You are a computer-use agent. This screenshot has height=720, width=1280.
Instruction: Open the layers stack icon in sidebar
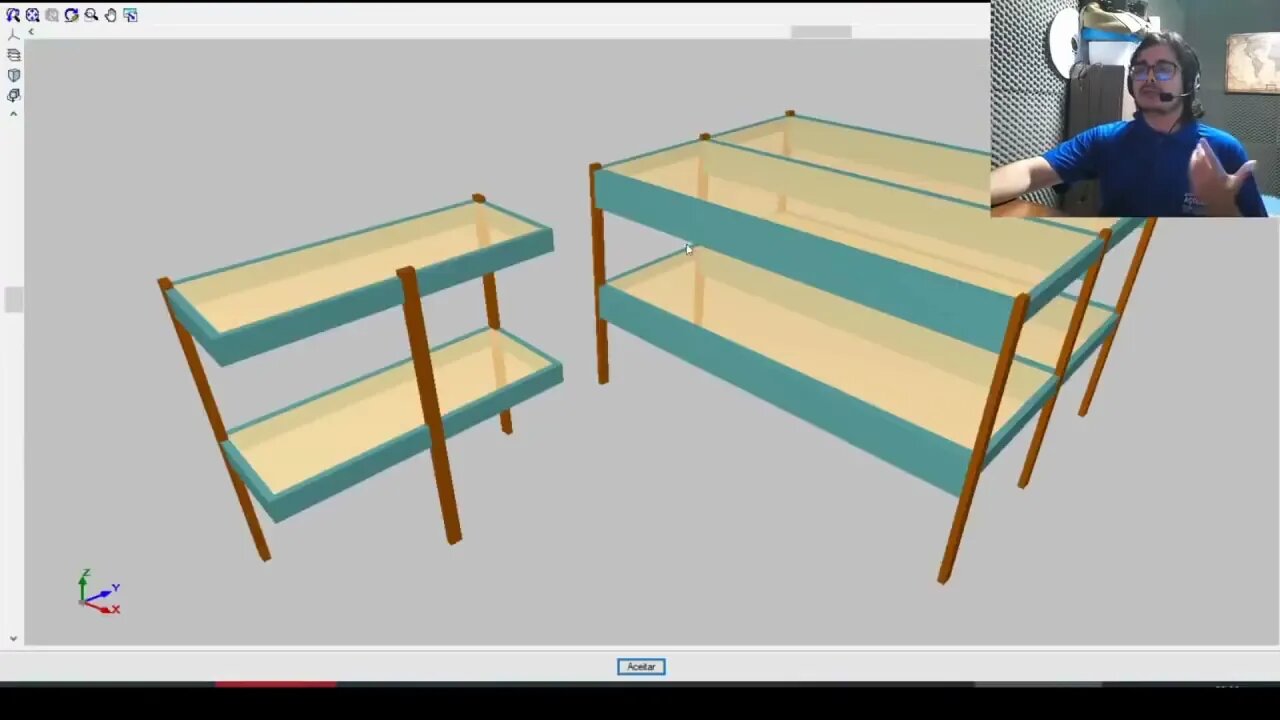[13, 55]
